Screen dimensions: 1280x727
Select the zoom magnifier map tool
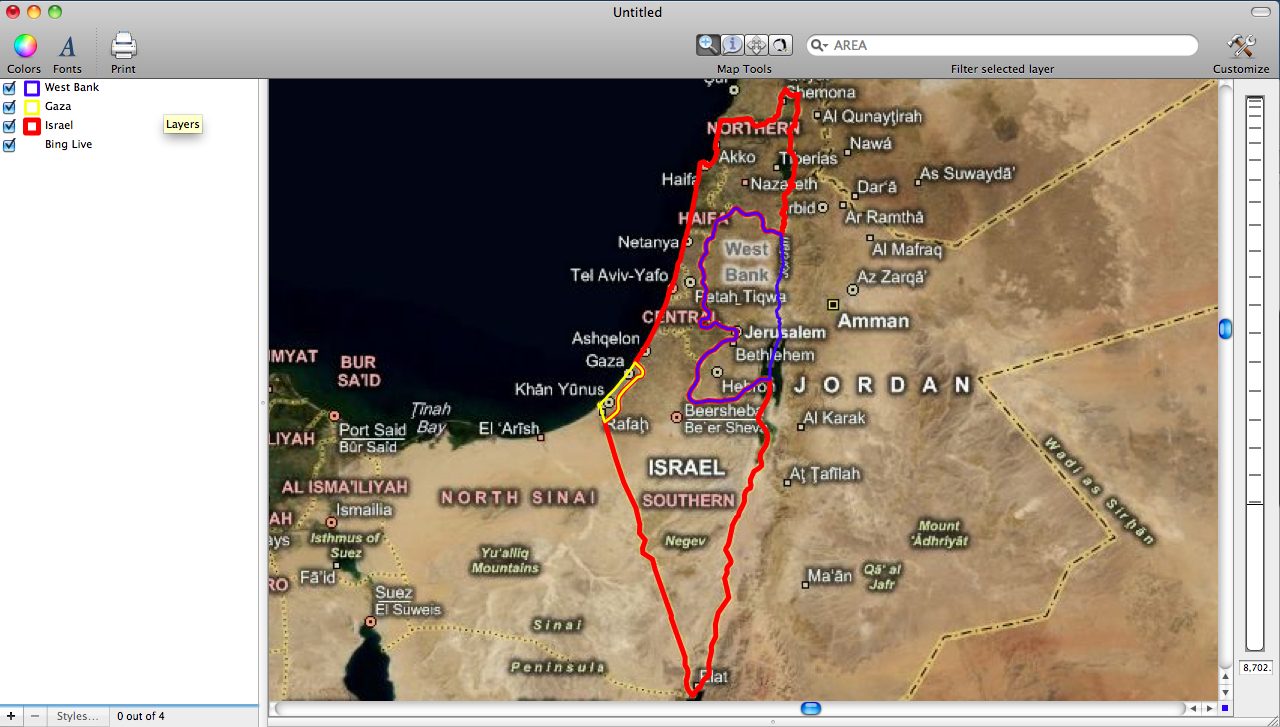point(708,45)
